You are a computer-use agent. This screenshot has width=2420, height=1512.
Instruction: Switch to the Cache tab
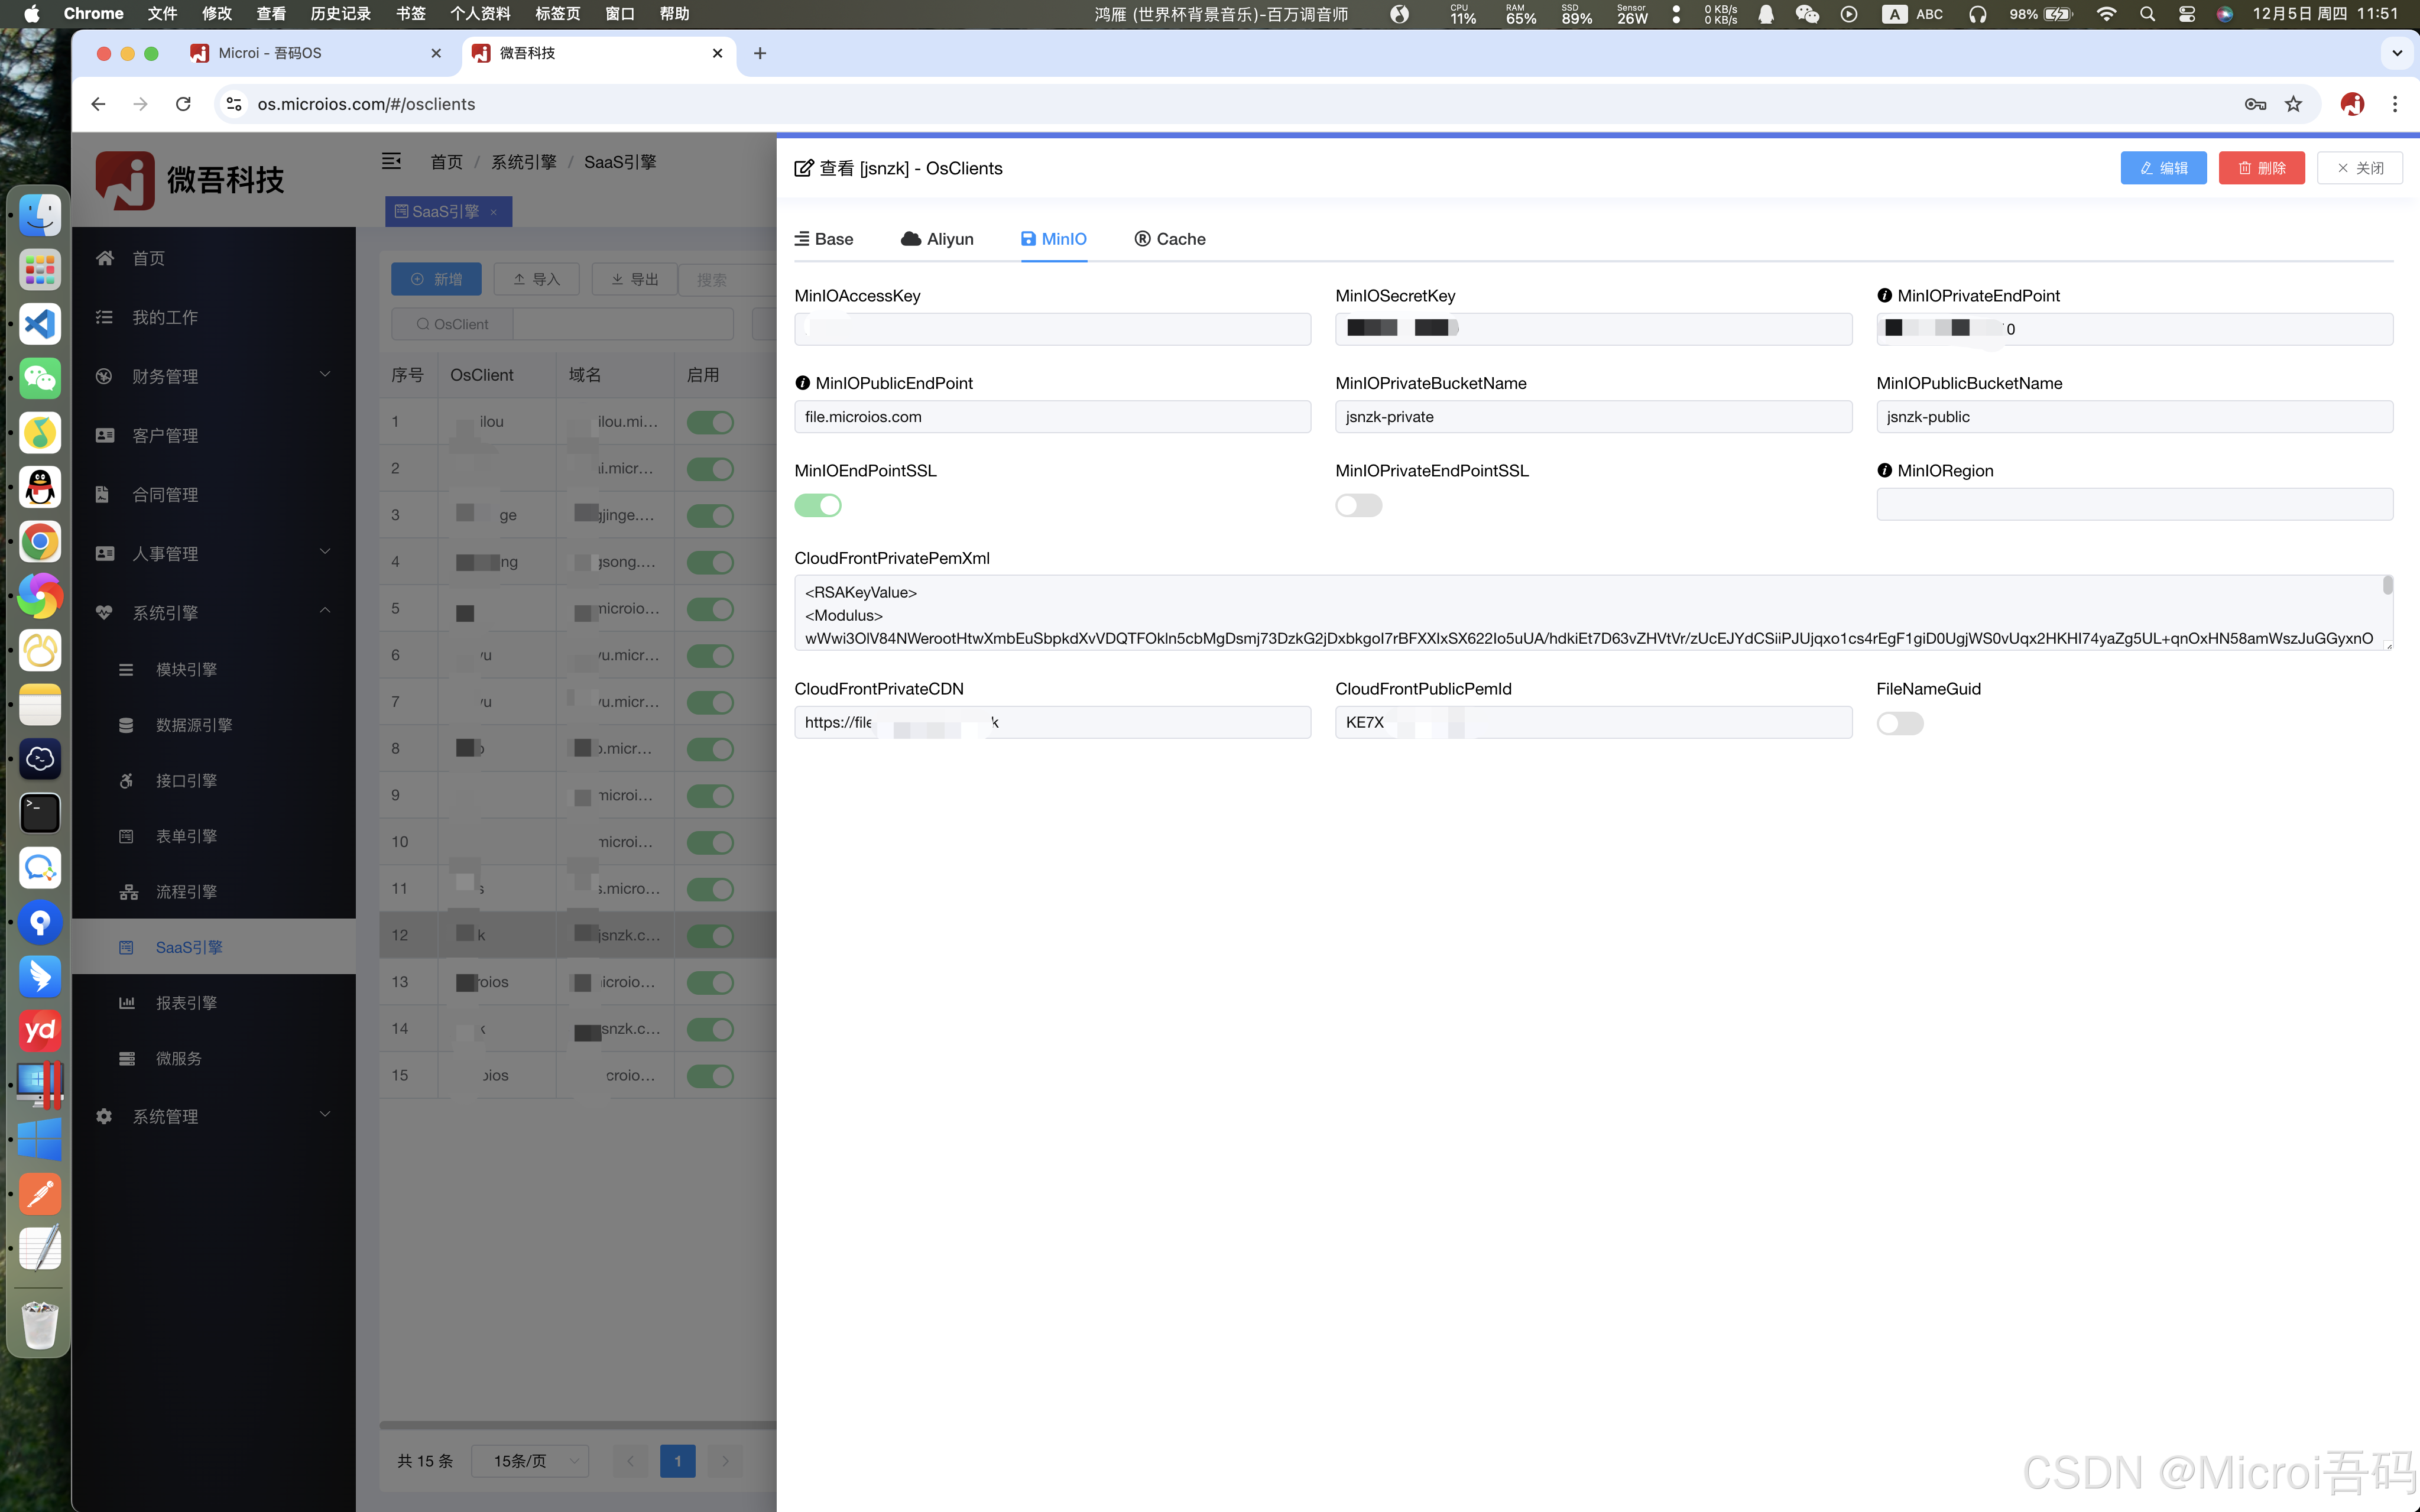(x=1170, y=239)
